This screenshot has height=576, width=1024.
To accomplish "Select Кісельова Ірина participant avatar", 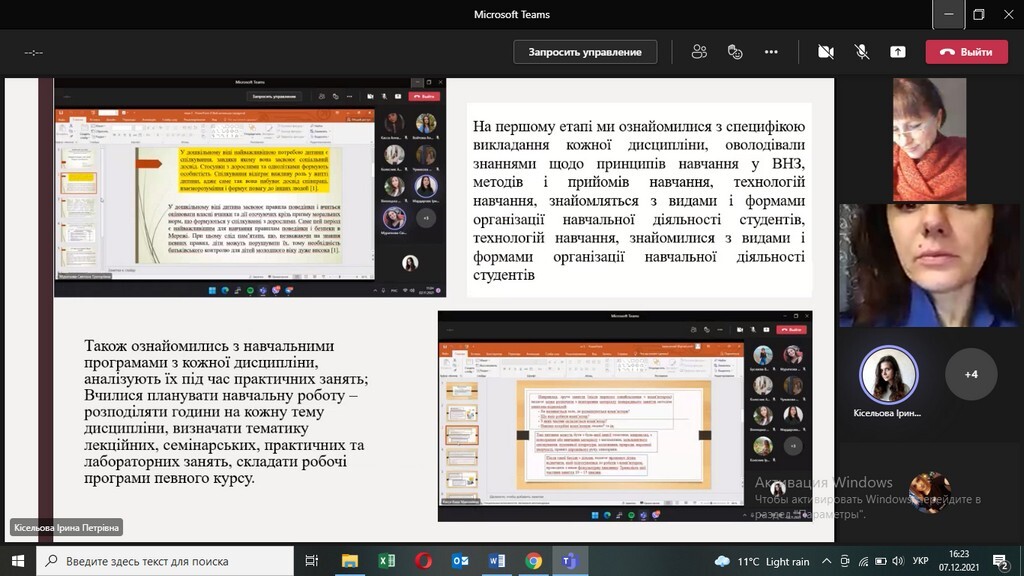I will (x=888, y=375).
